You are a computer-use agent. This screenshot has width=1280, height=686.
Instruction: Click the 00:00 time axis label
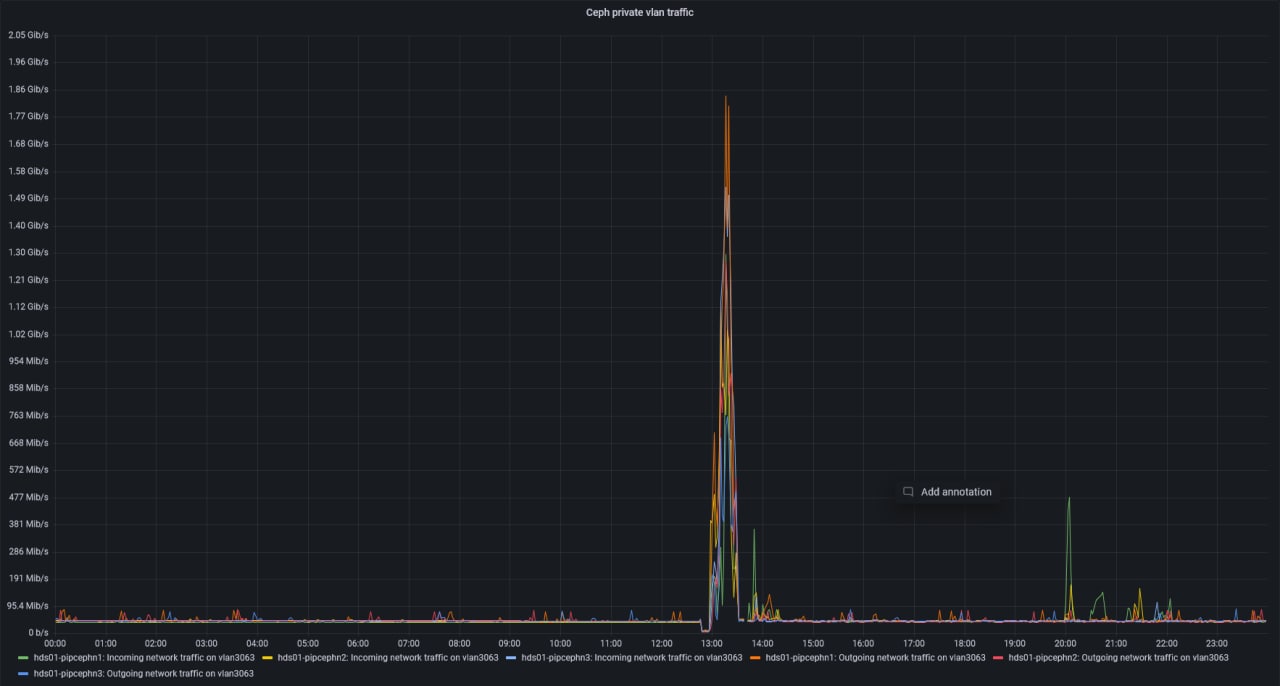click(x=55, y=643)
